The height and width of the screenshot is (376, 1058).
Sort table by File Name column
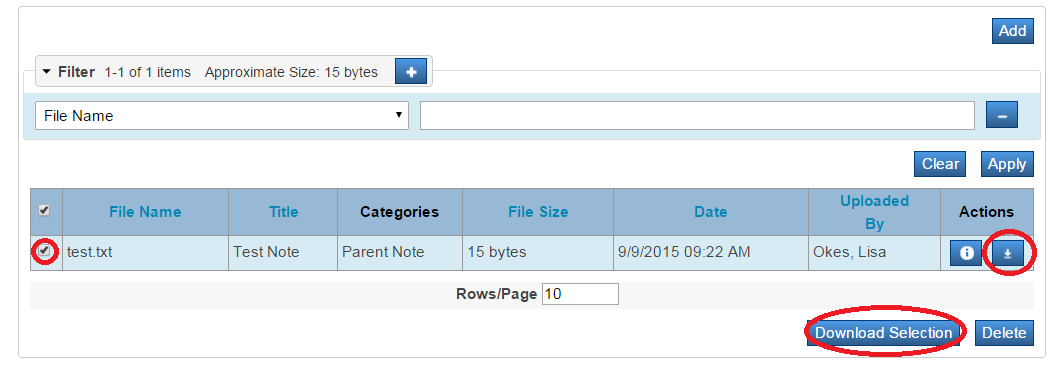145,212
